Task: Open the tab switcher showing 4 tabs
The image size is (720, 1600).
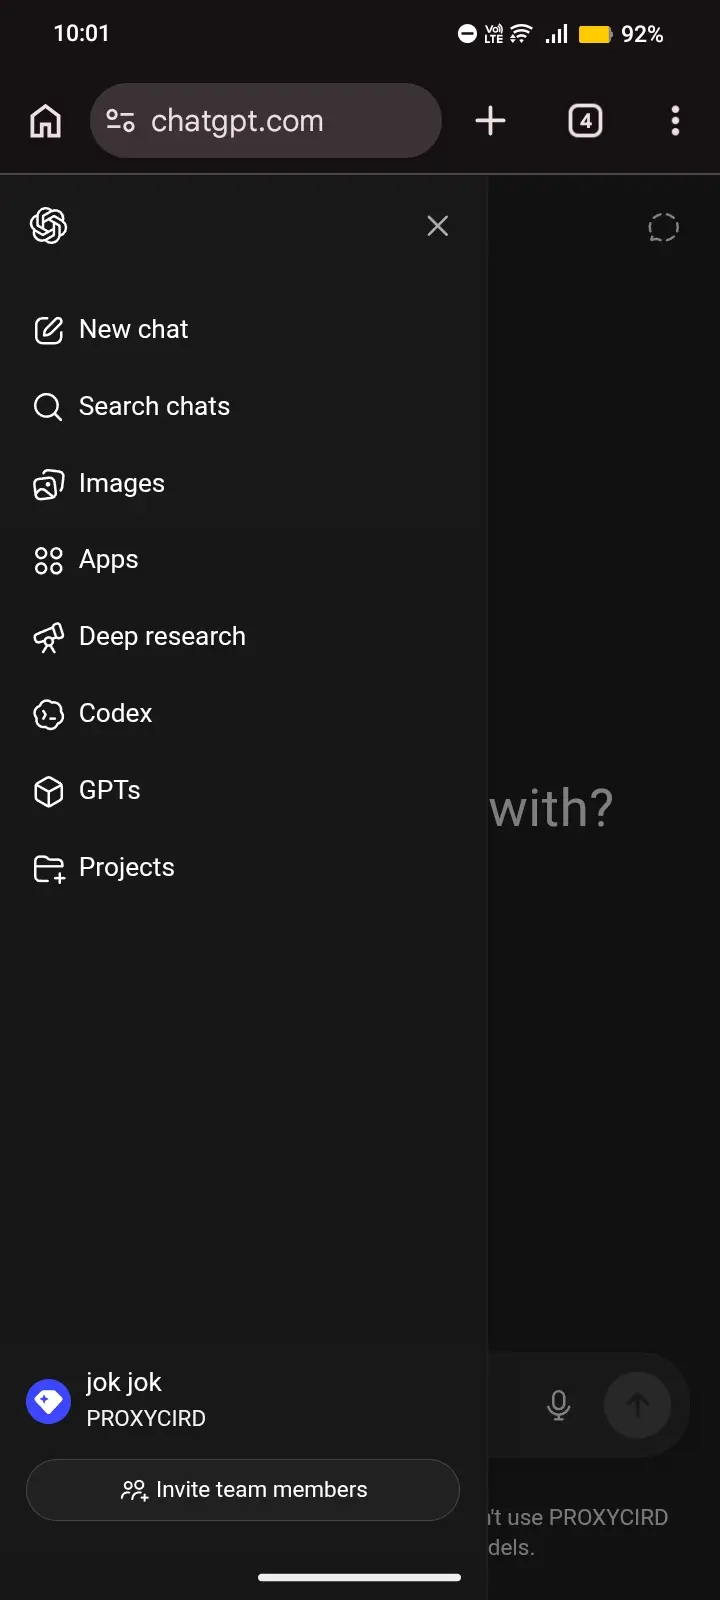Action: coord(585,121)
